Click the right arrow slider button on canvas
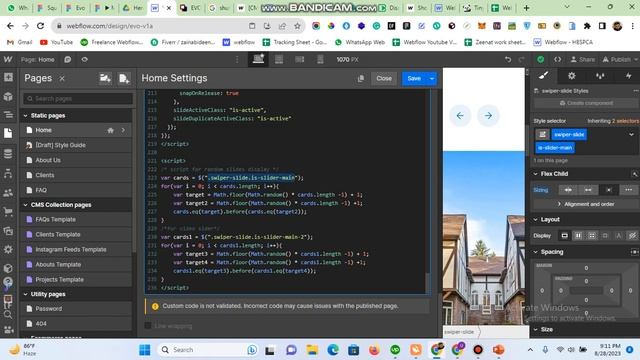 click(x=488, y=116)
